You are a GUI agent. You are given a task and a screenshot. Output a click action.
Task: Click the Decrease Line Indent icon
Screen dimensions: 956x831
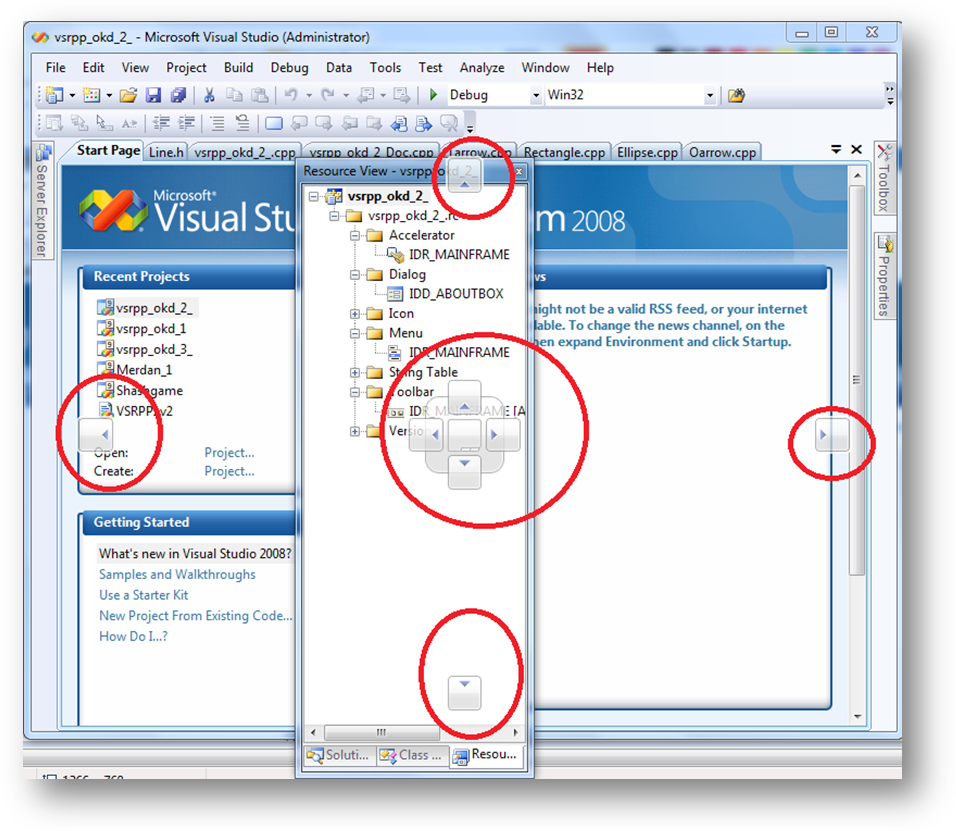point(161,124)
